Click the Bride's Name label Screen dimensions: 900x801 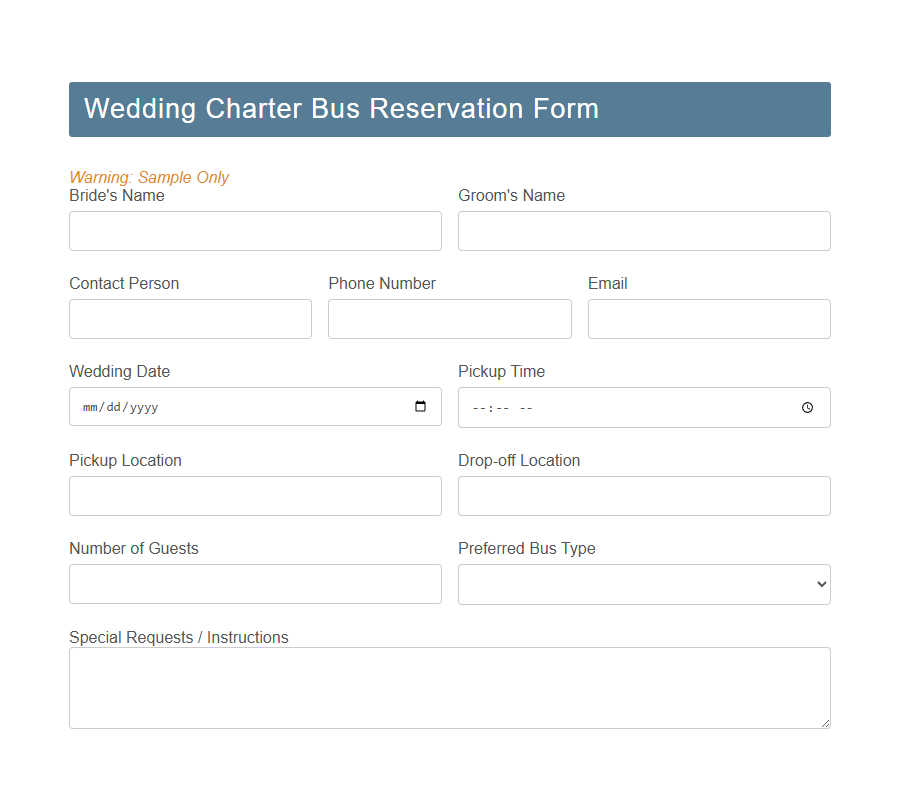(x=116, y=195)
